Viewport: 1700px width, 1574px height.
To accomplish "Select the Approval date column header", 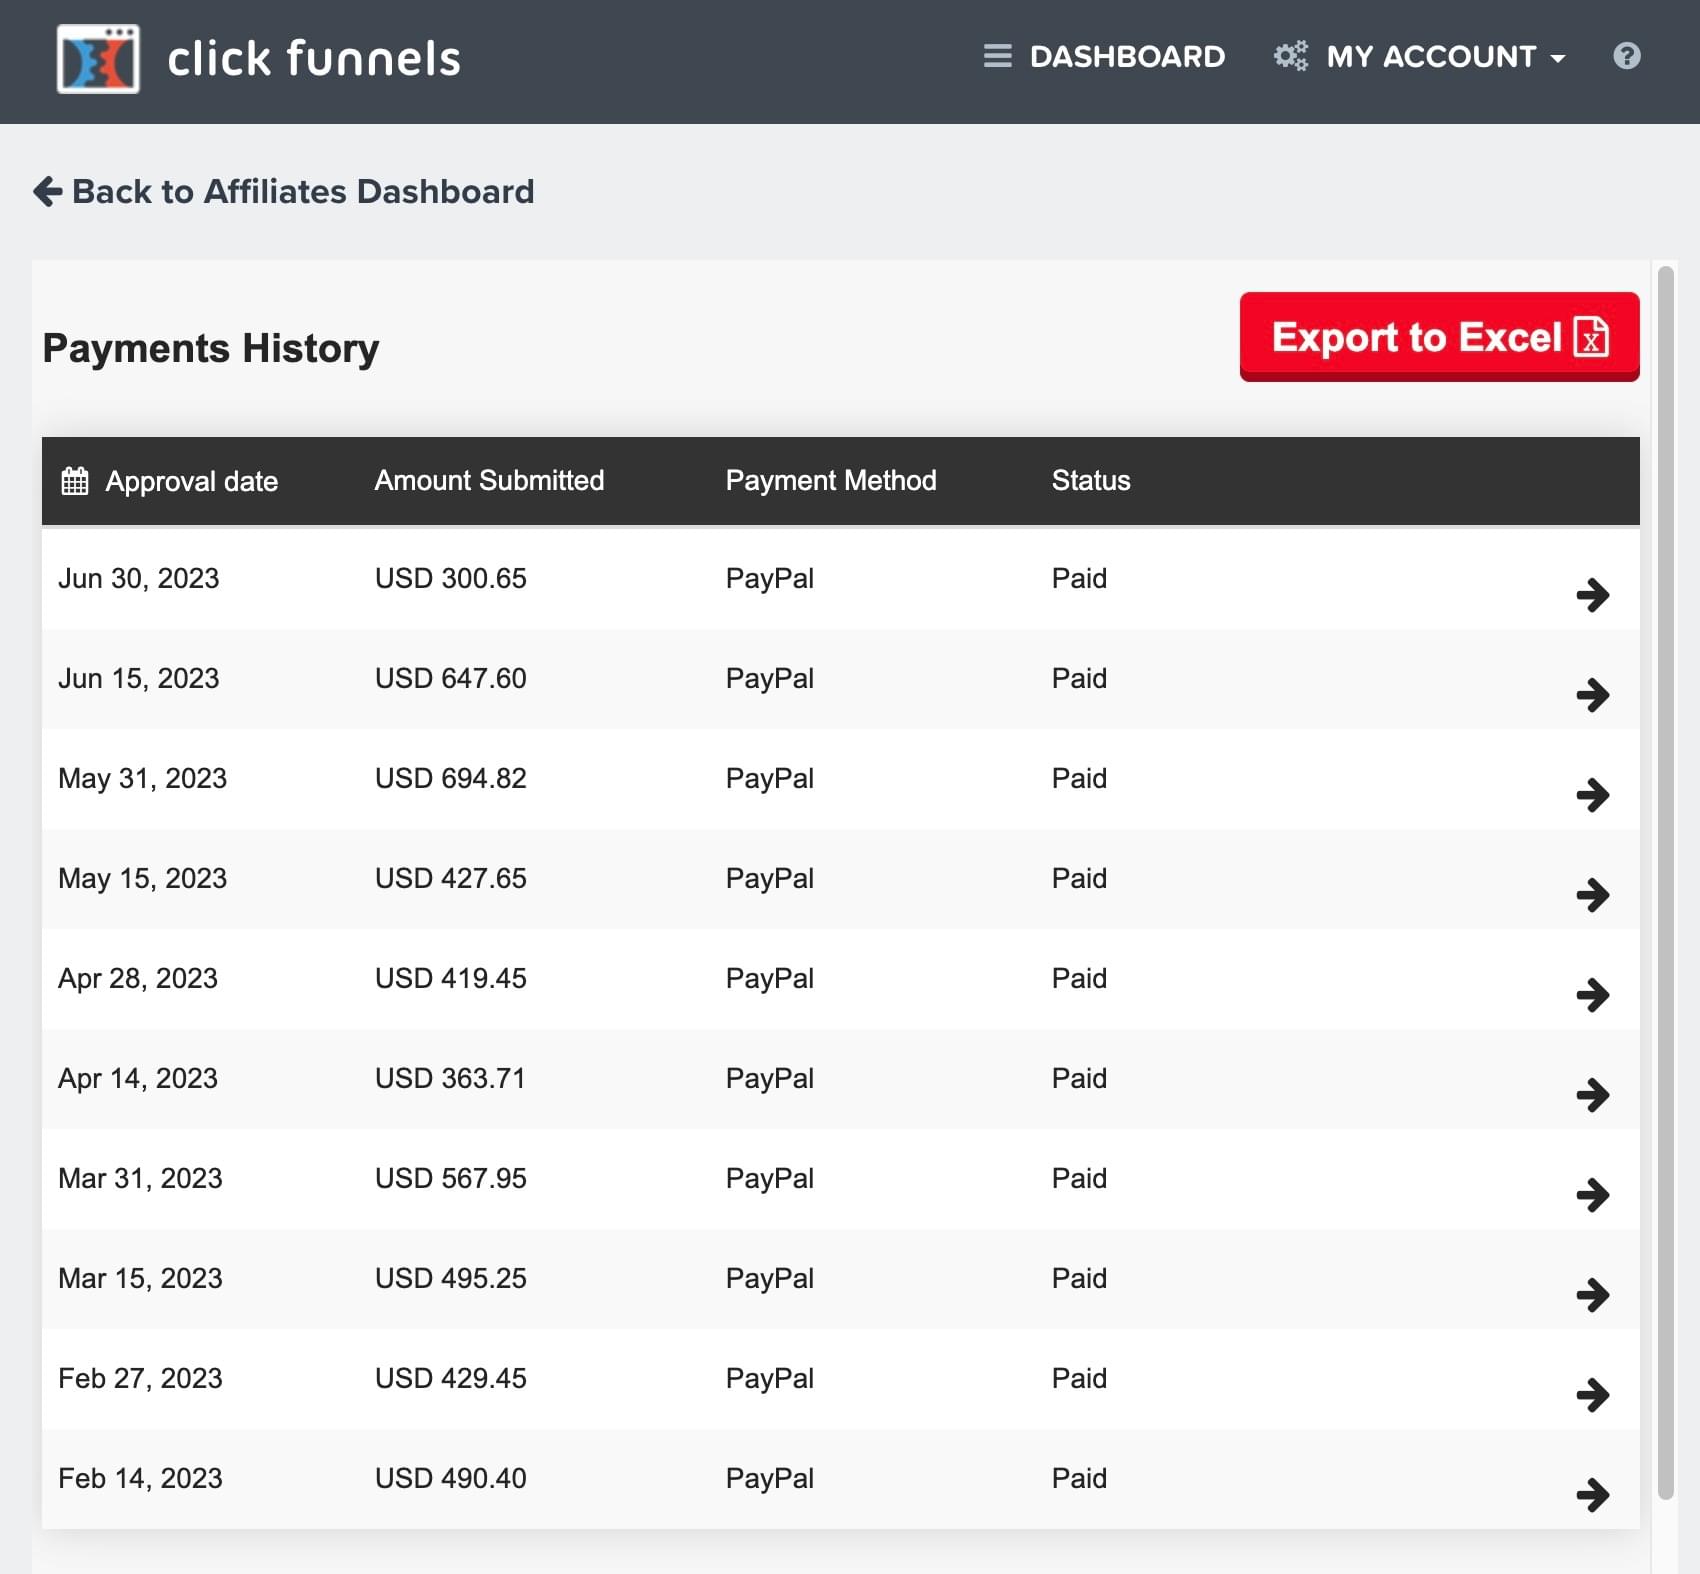I will click(191, 481).
